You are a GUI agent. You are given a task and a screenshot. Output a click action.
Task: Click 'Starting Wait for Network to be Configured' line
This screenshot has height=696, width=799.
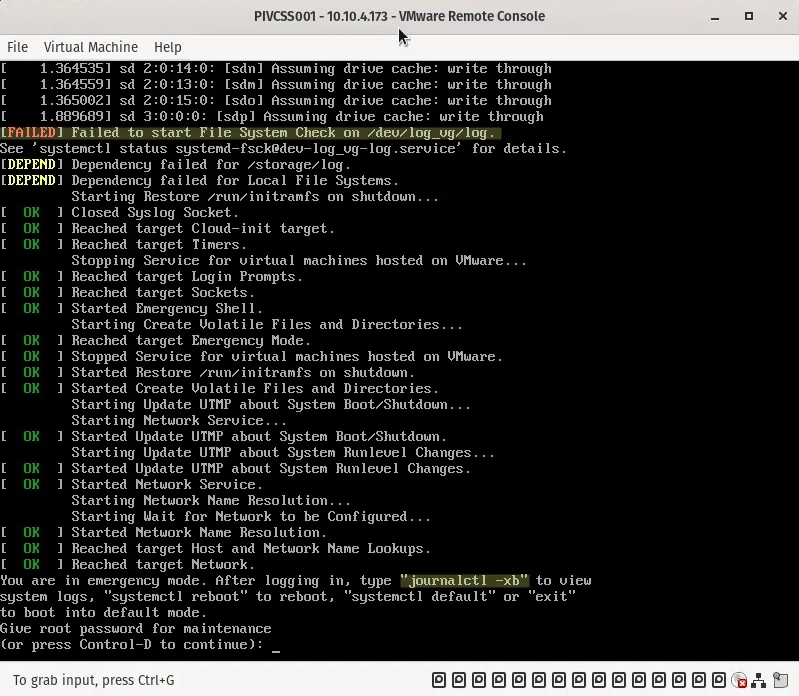pos(251,517)
